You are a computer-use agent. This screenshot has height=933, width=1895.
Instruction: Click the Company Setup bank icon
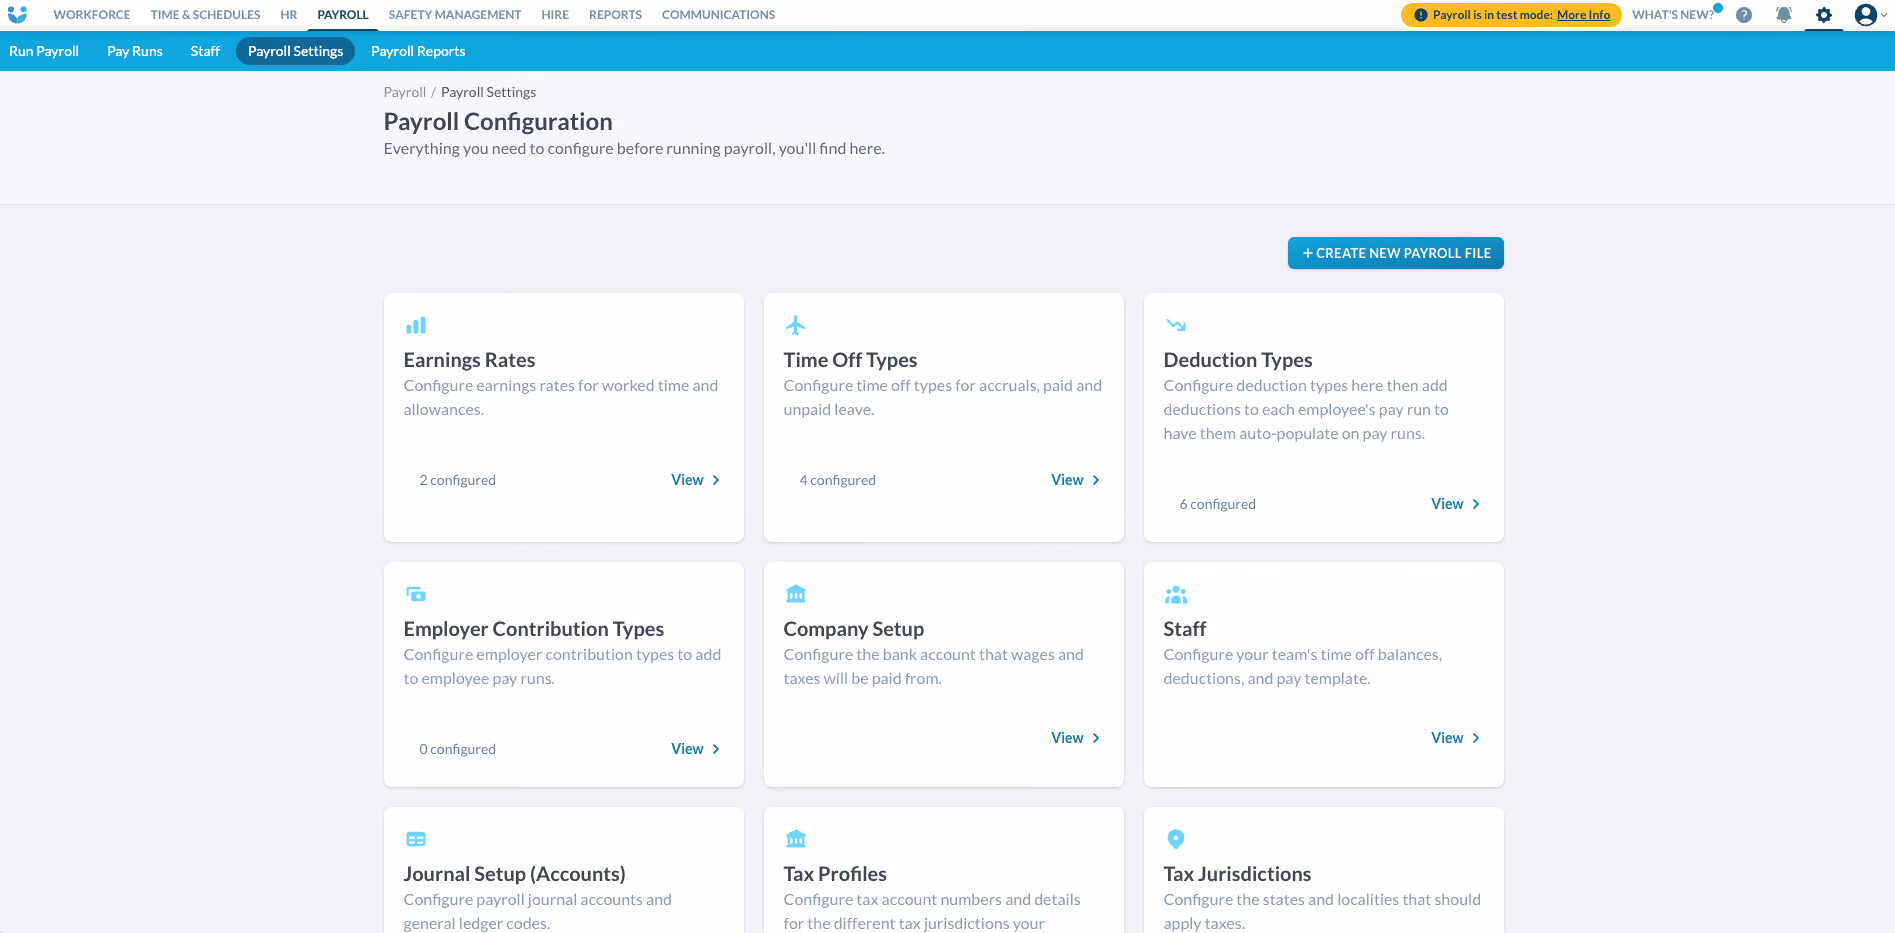(796, 594)
